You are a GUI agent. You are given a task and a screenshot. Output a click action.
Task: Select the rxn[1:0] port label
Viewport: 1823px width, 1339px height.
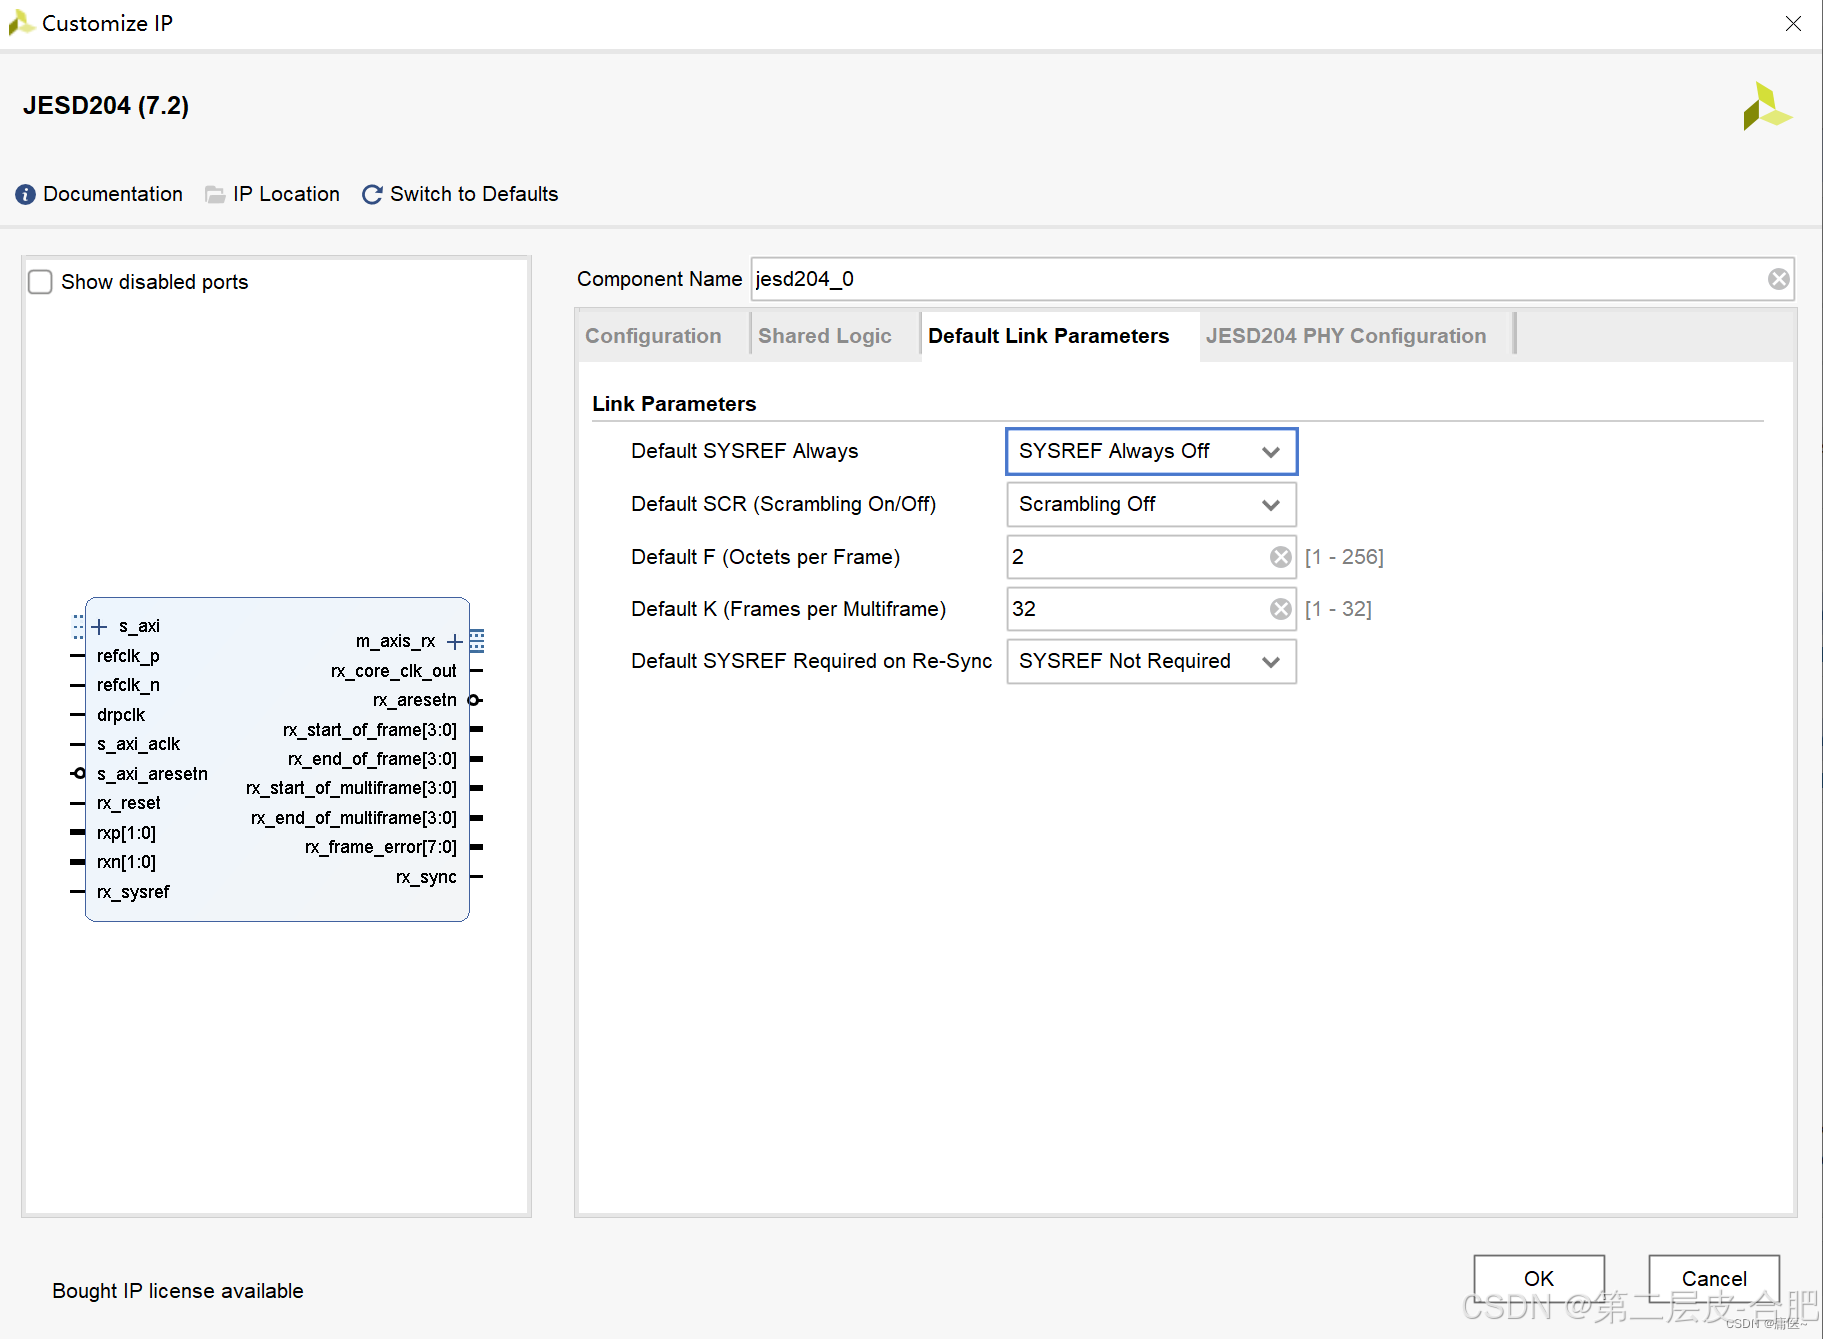pyautogui.click(x=126, y=862)
